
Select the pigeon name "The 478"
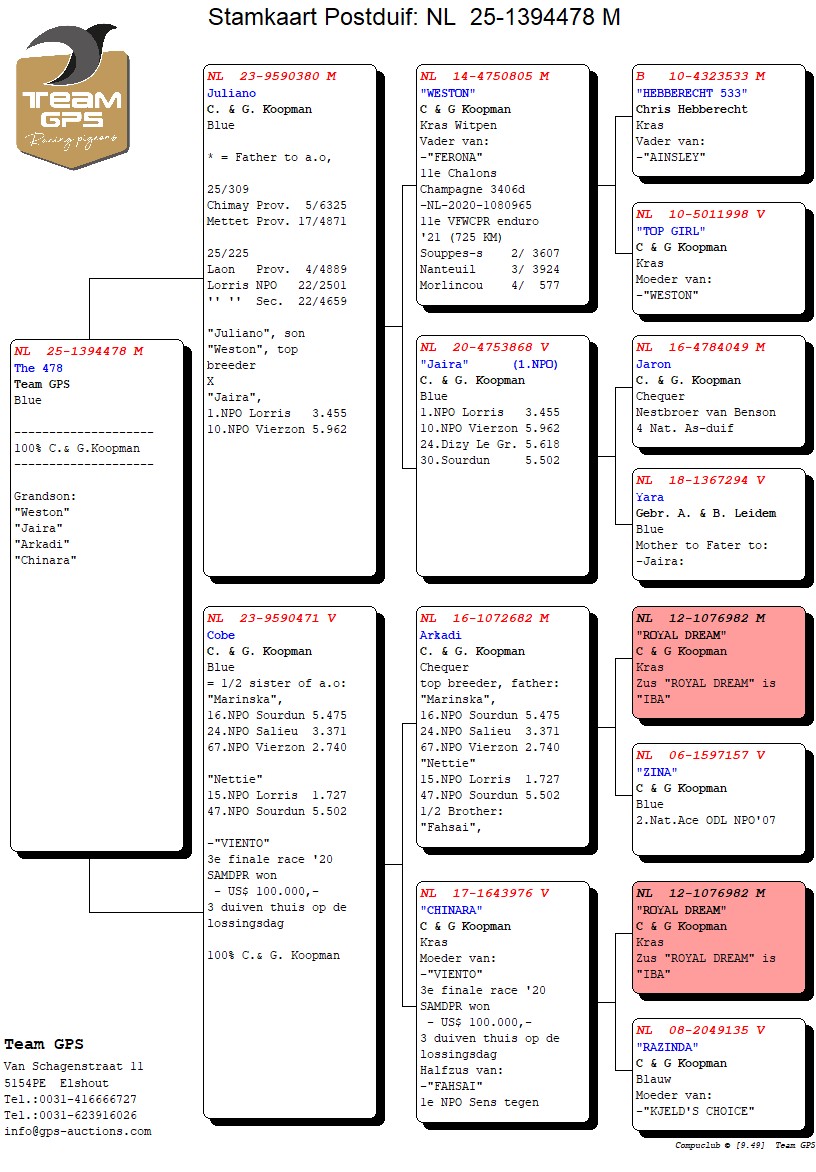coord(38,368)
